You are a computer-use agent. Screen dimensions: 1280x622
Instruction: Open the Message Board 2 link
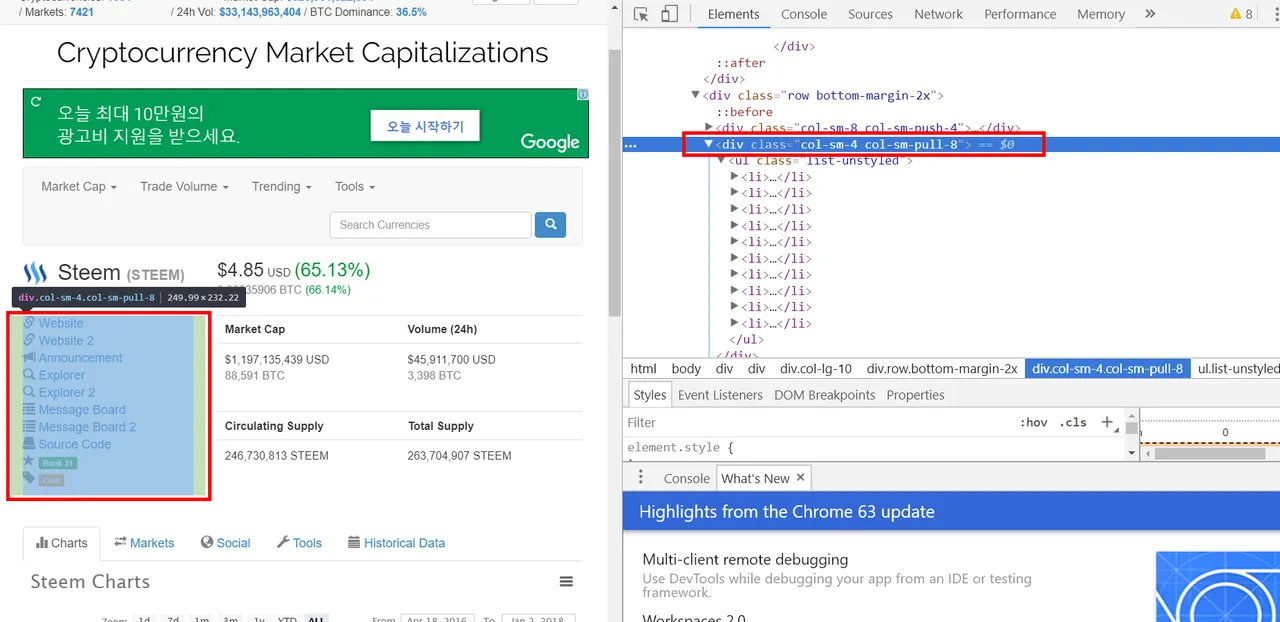click(87, 427)
